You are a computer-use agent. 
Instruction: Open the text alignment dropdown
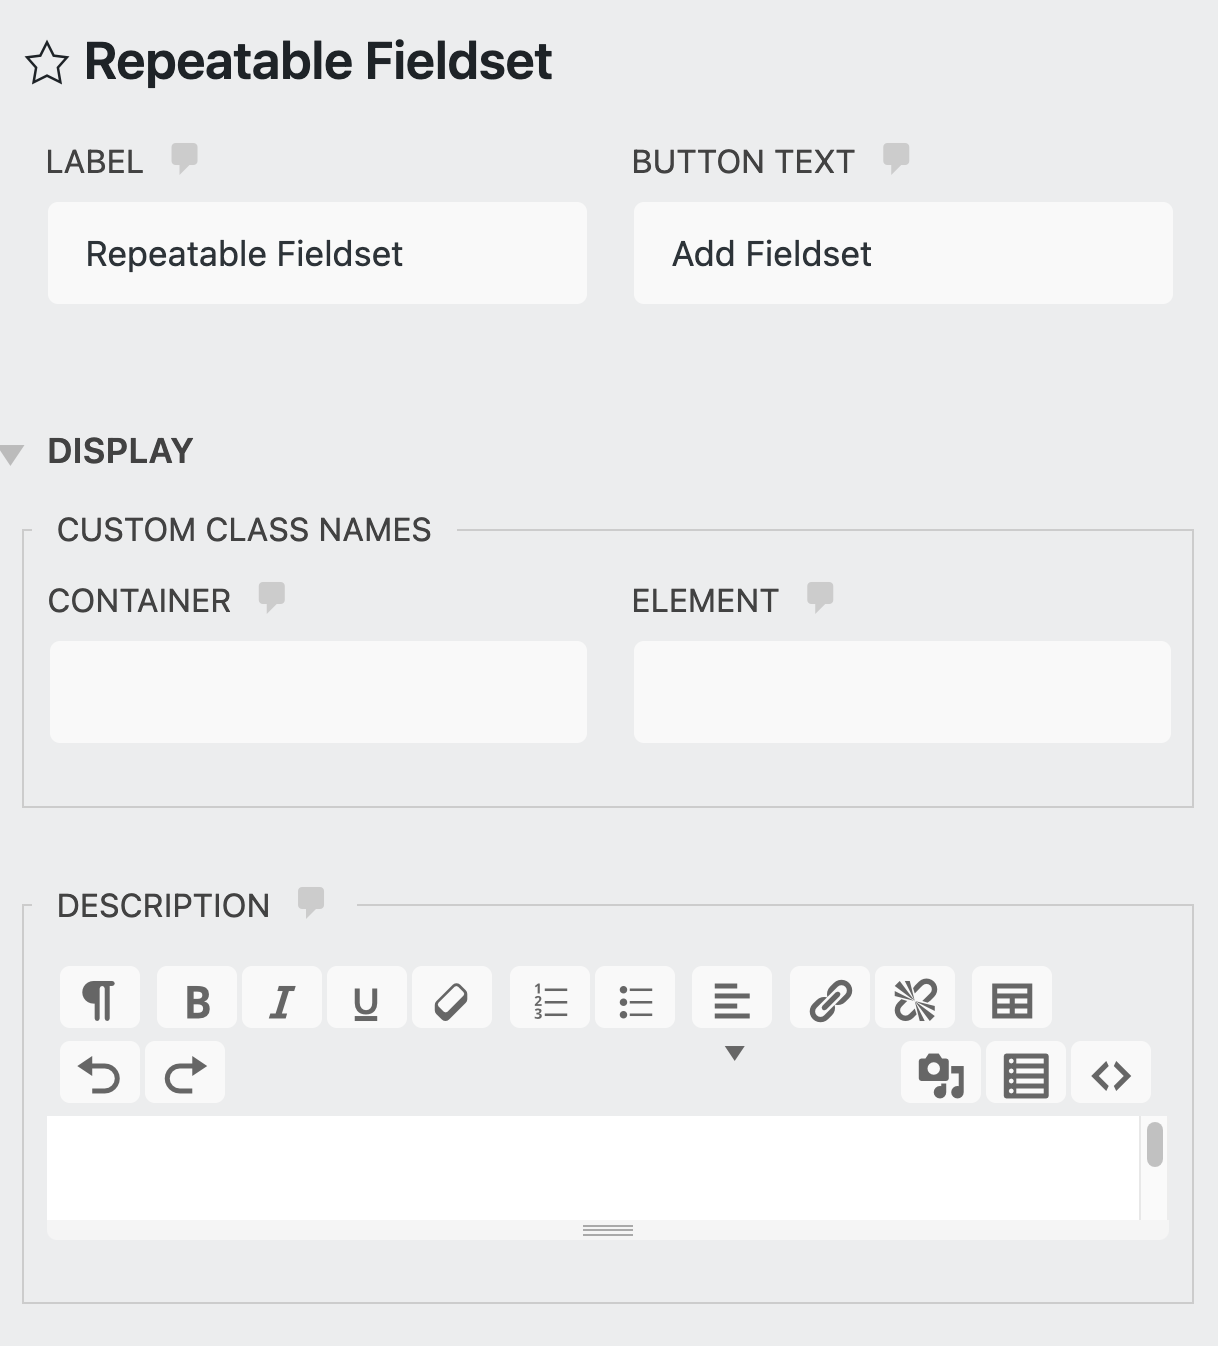(732, 998)
